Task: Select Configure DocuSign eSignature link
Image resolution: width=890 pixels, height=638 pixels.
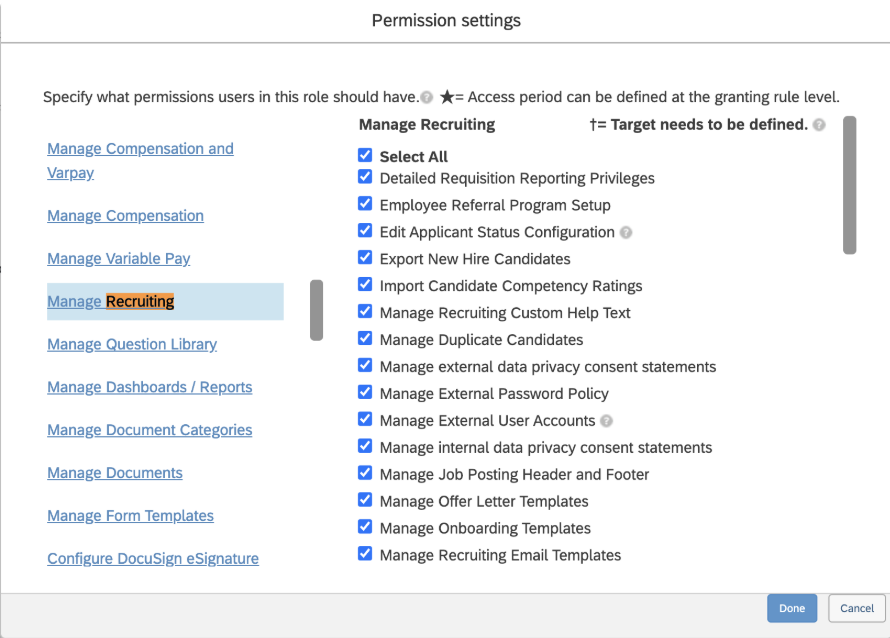Action: coord(153,559)
